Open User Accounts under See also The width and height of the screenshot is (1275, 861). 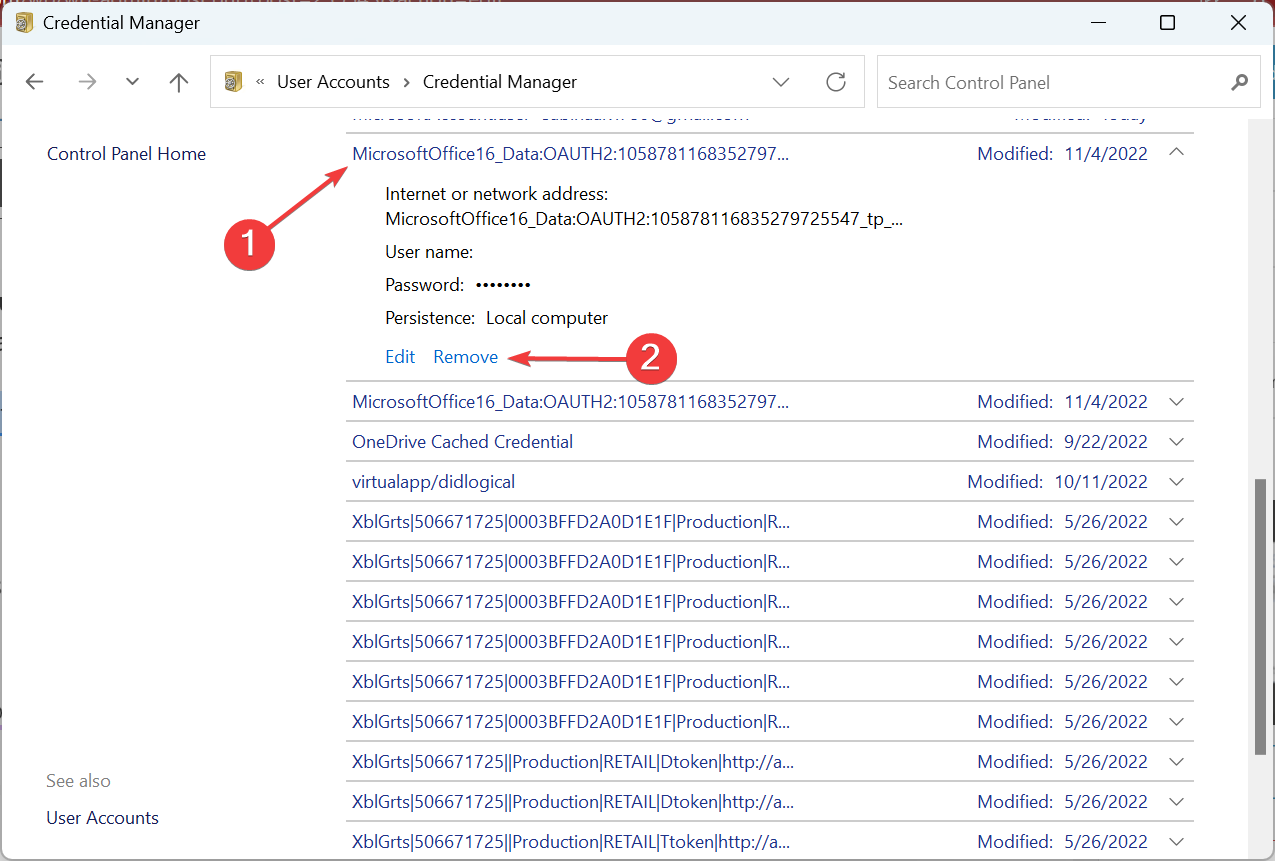click(x=103, y=818)
